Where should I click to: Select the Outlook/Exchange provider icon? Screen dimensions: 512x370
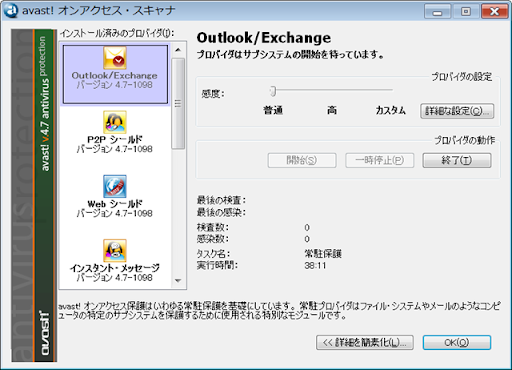[115, 58]
